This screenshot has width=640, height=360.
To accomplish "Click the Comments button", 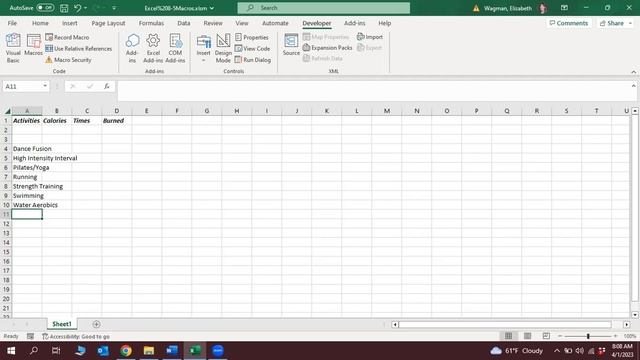I will (569, 23).
